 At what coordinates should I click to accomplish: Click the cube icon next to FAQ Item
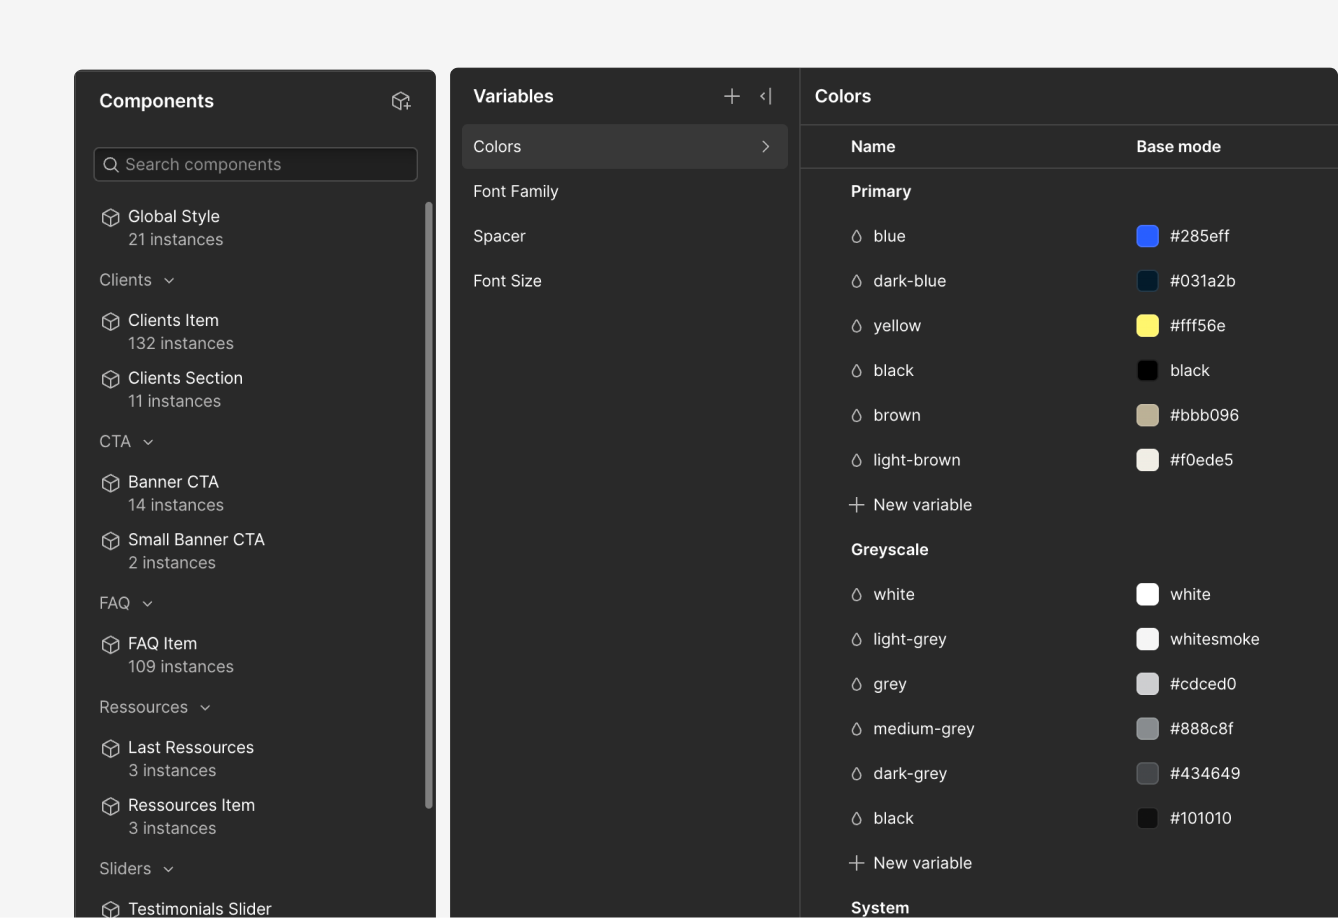(111, 645)
